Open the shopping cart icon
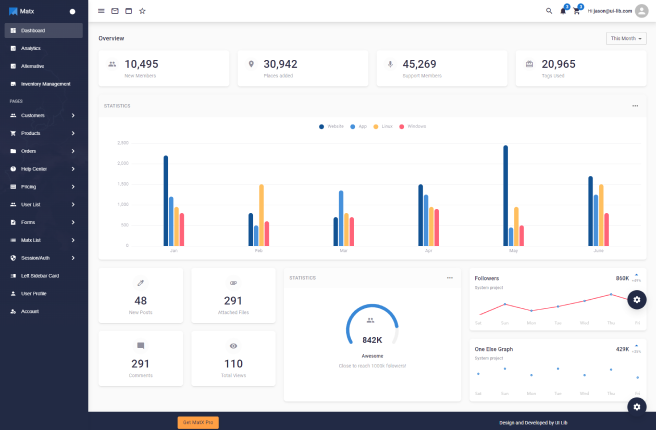Screen dimensions: 656x430 [x=577, y=11]
